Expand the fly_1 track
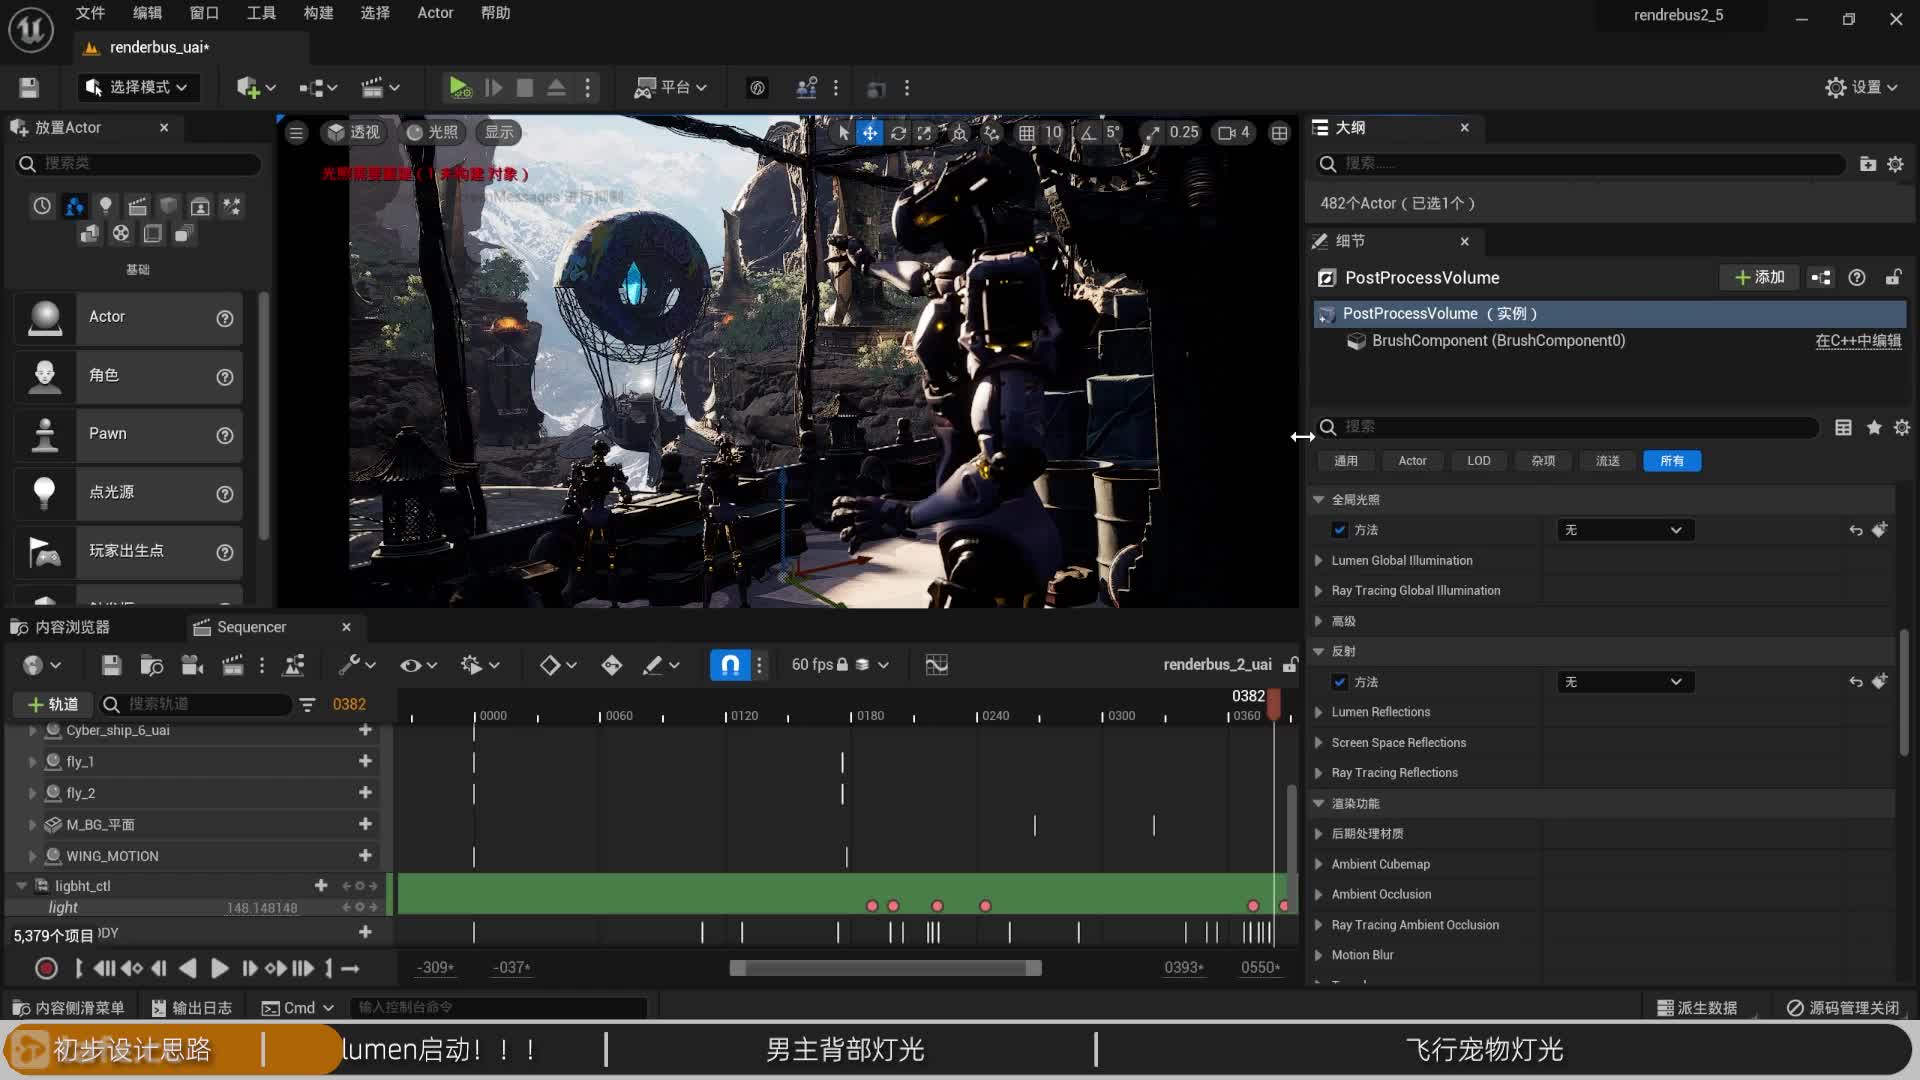Viewport: 1920px width, 1080px height. (32, 762)
